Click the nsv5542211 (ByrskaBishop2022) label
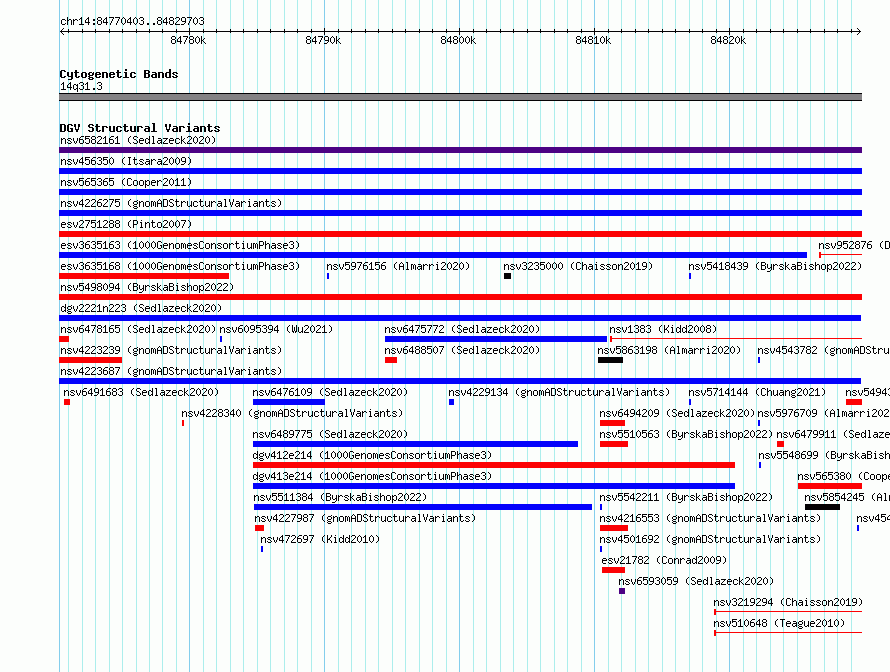890x672 pixels. click(686, 497)
